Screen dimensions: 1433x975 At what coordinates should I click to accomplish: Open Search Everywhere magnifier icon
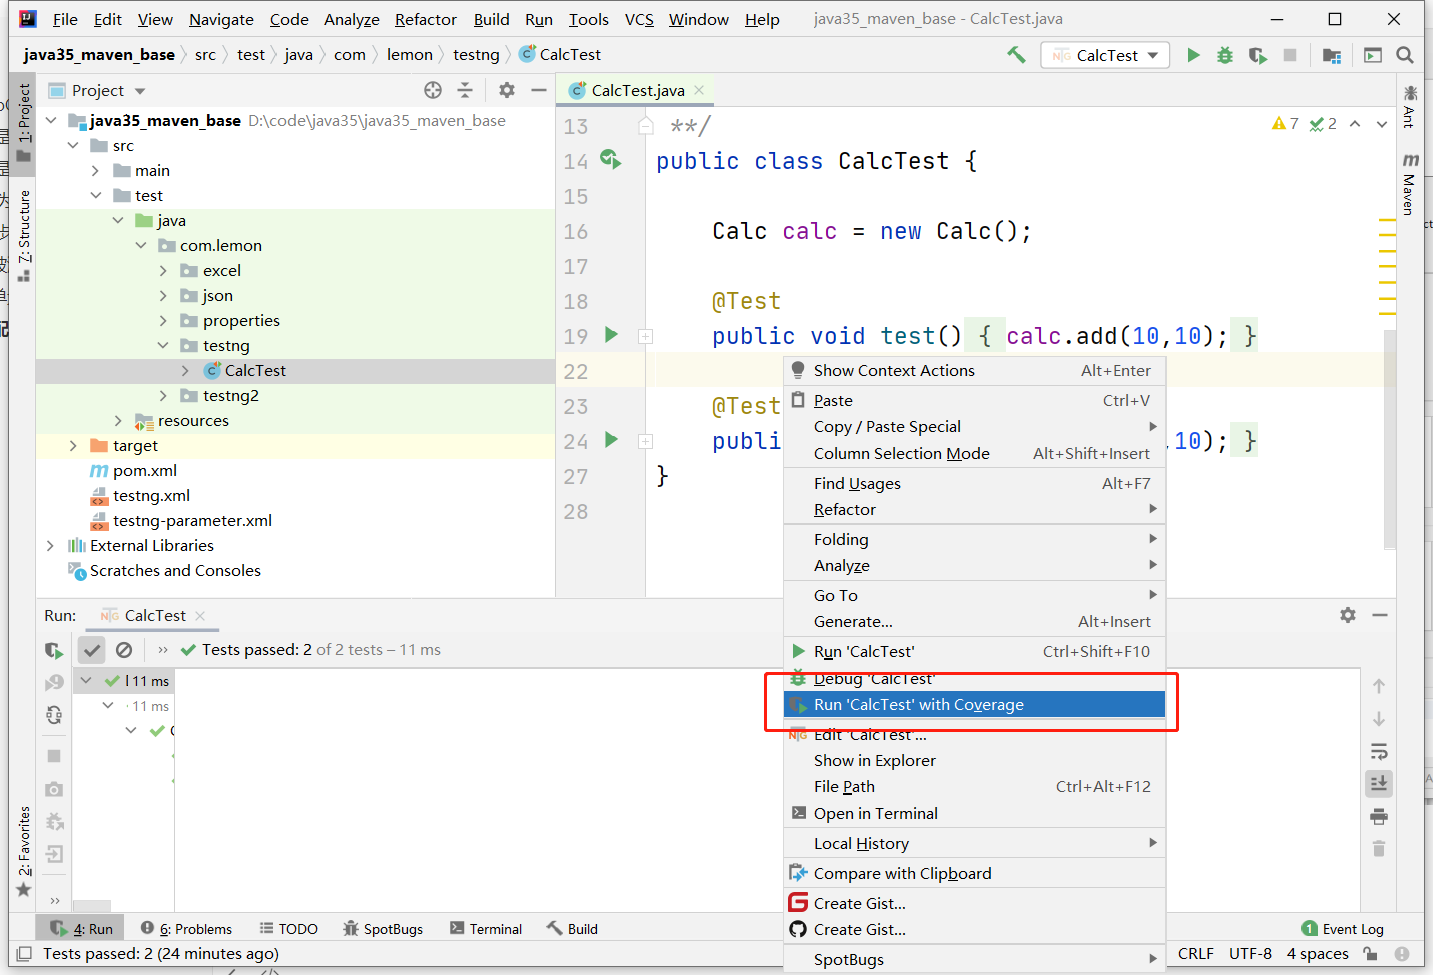1405,55
